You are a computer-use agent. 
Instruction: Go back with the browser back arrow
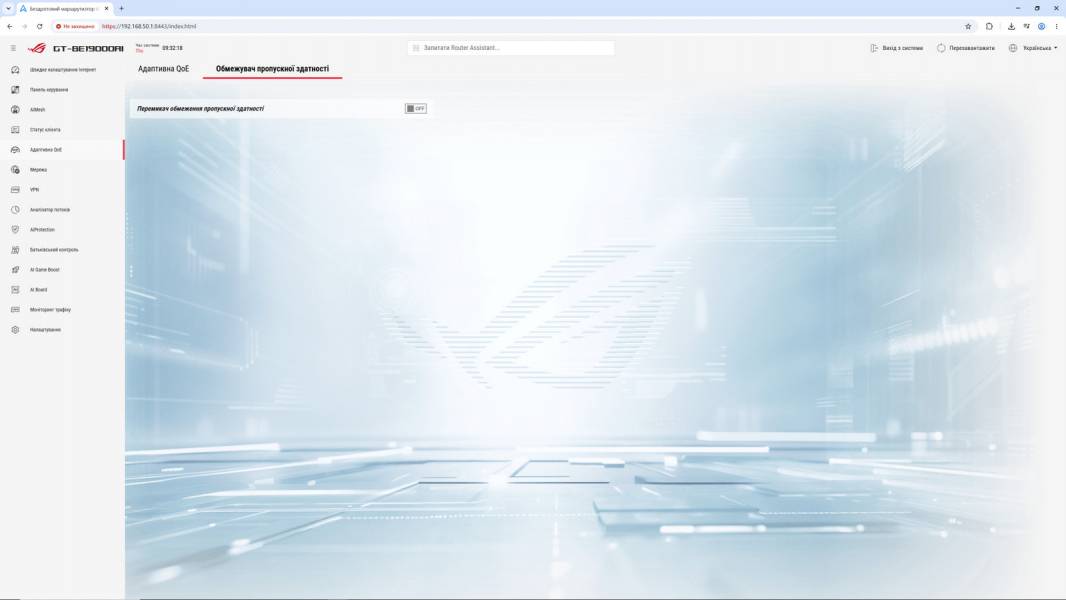point(10,27)
